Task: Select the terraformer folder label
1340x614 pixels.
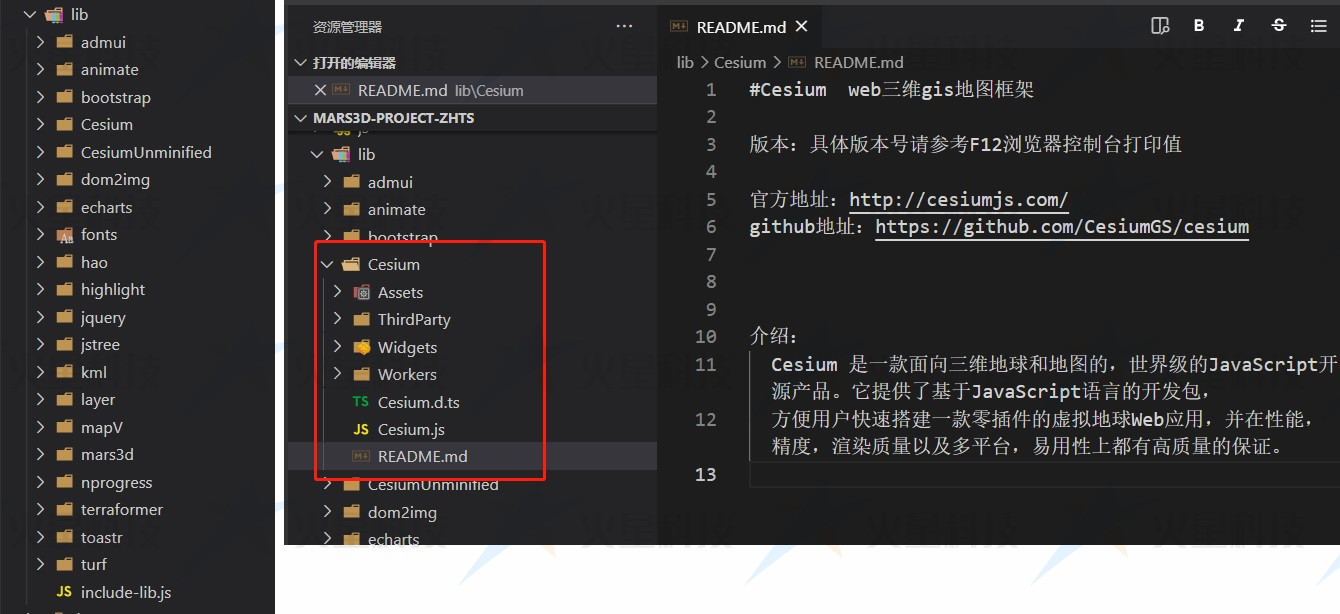Action: [x=122, y=510]
